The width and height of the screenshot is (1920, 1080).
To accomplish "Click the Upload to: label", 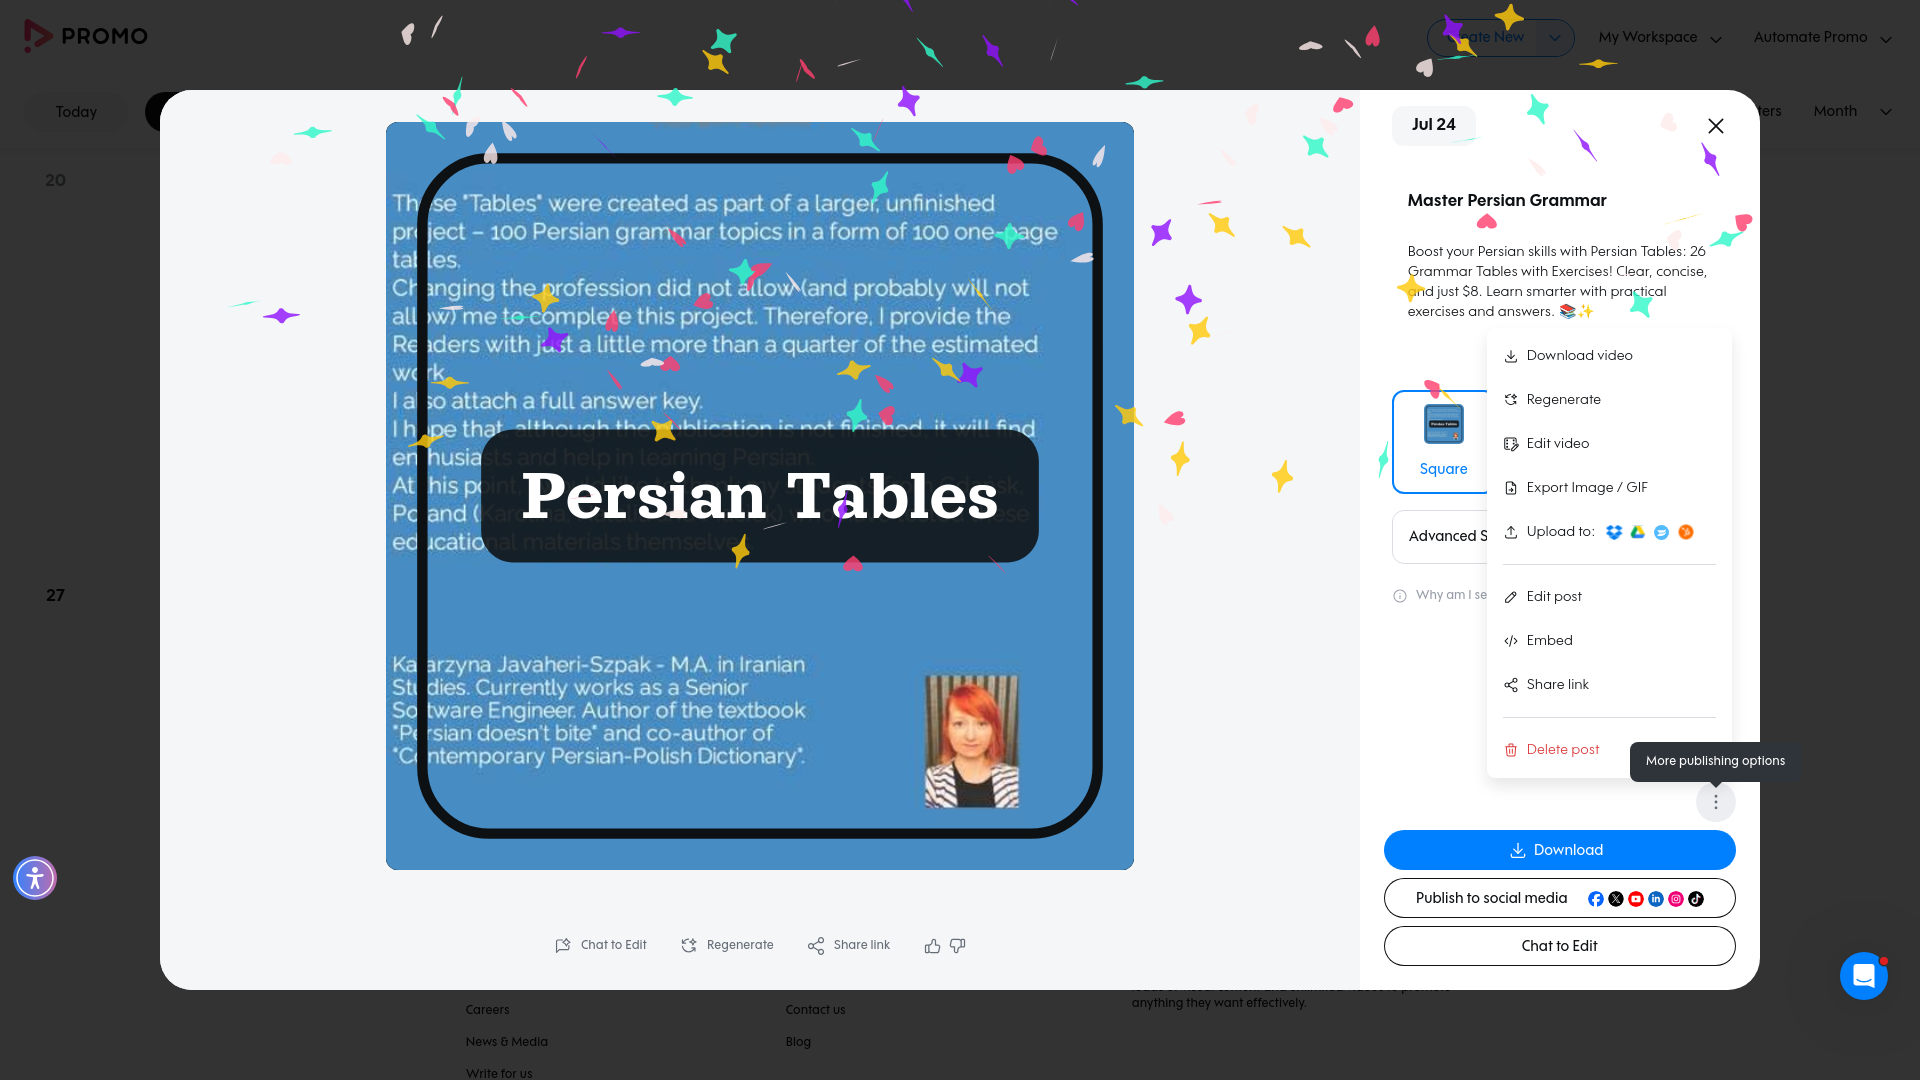I will [x=1560, y=532].
